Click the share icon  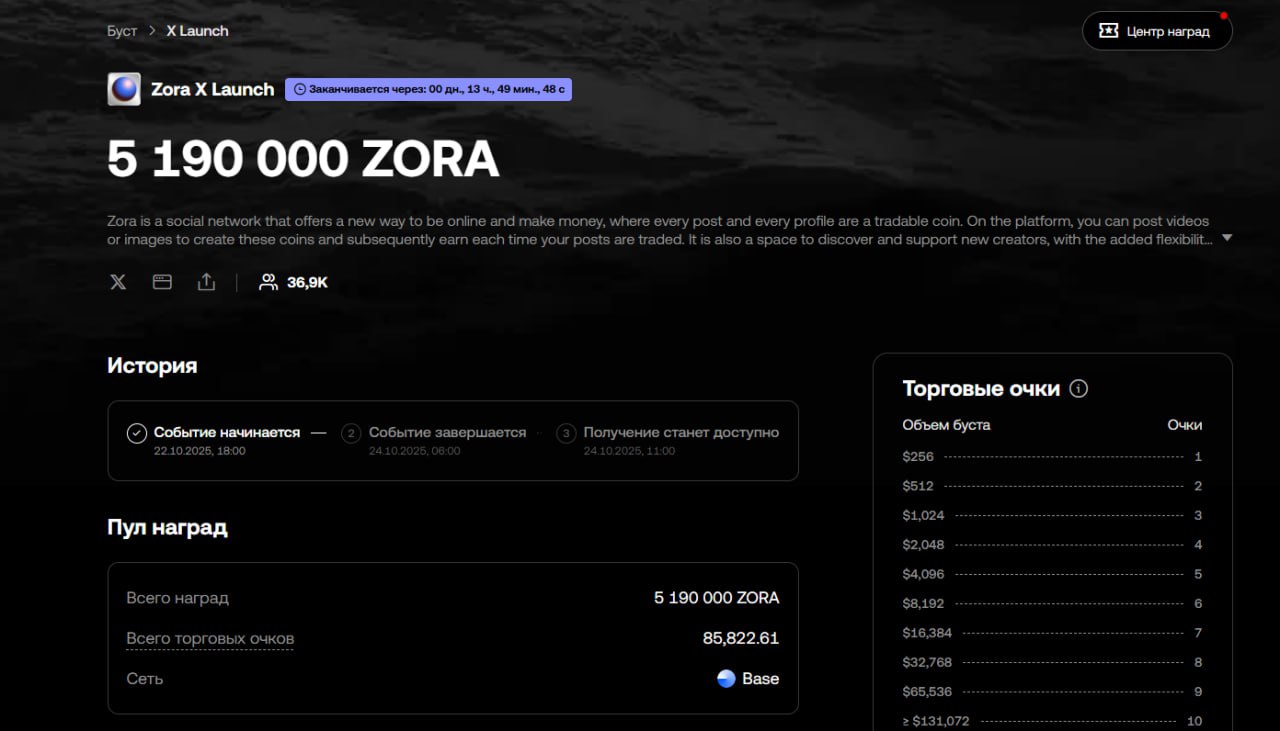click(x=206, y=282)
